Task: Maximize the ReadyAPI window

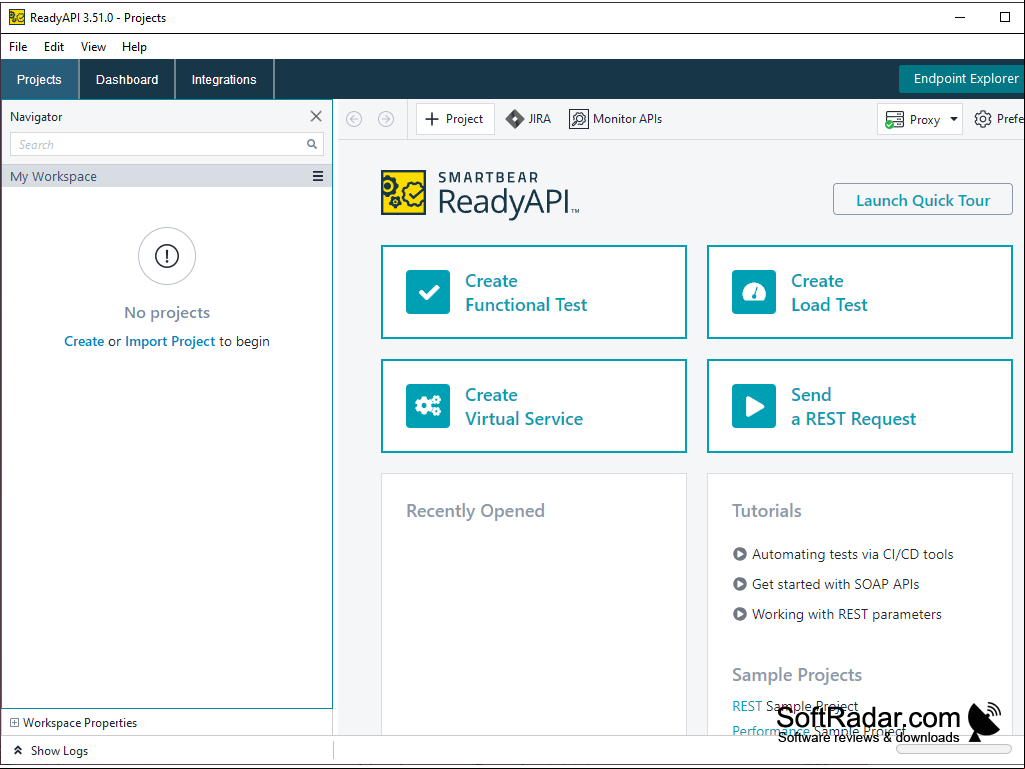Action: [1005, 17]
